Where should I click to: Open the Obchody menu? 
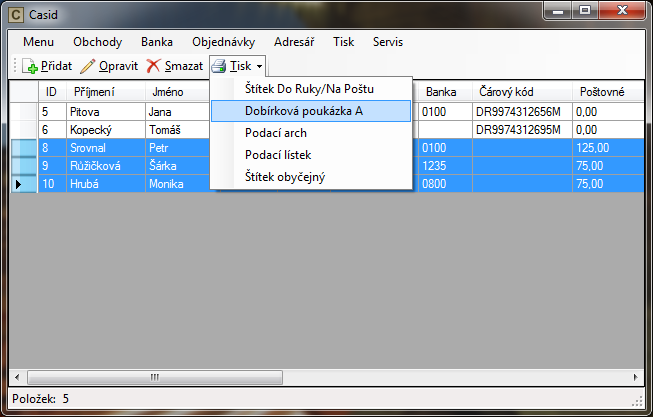(97, 42)
